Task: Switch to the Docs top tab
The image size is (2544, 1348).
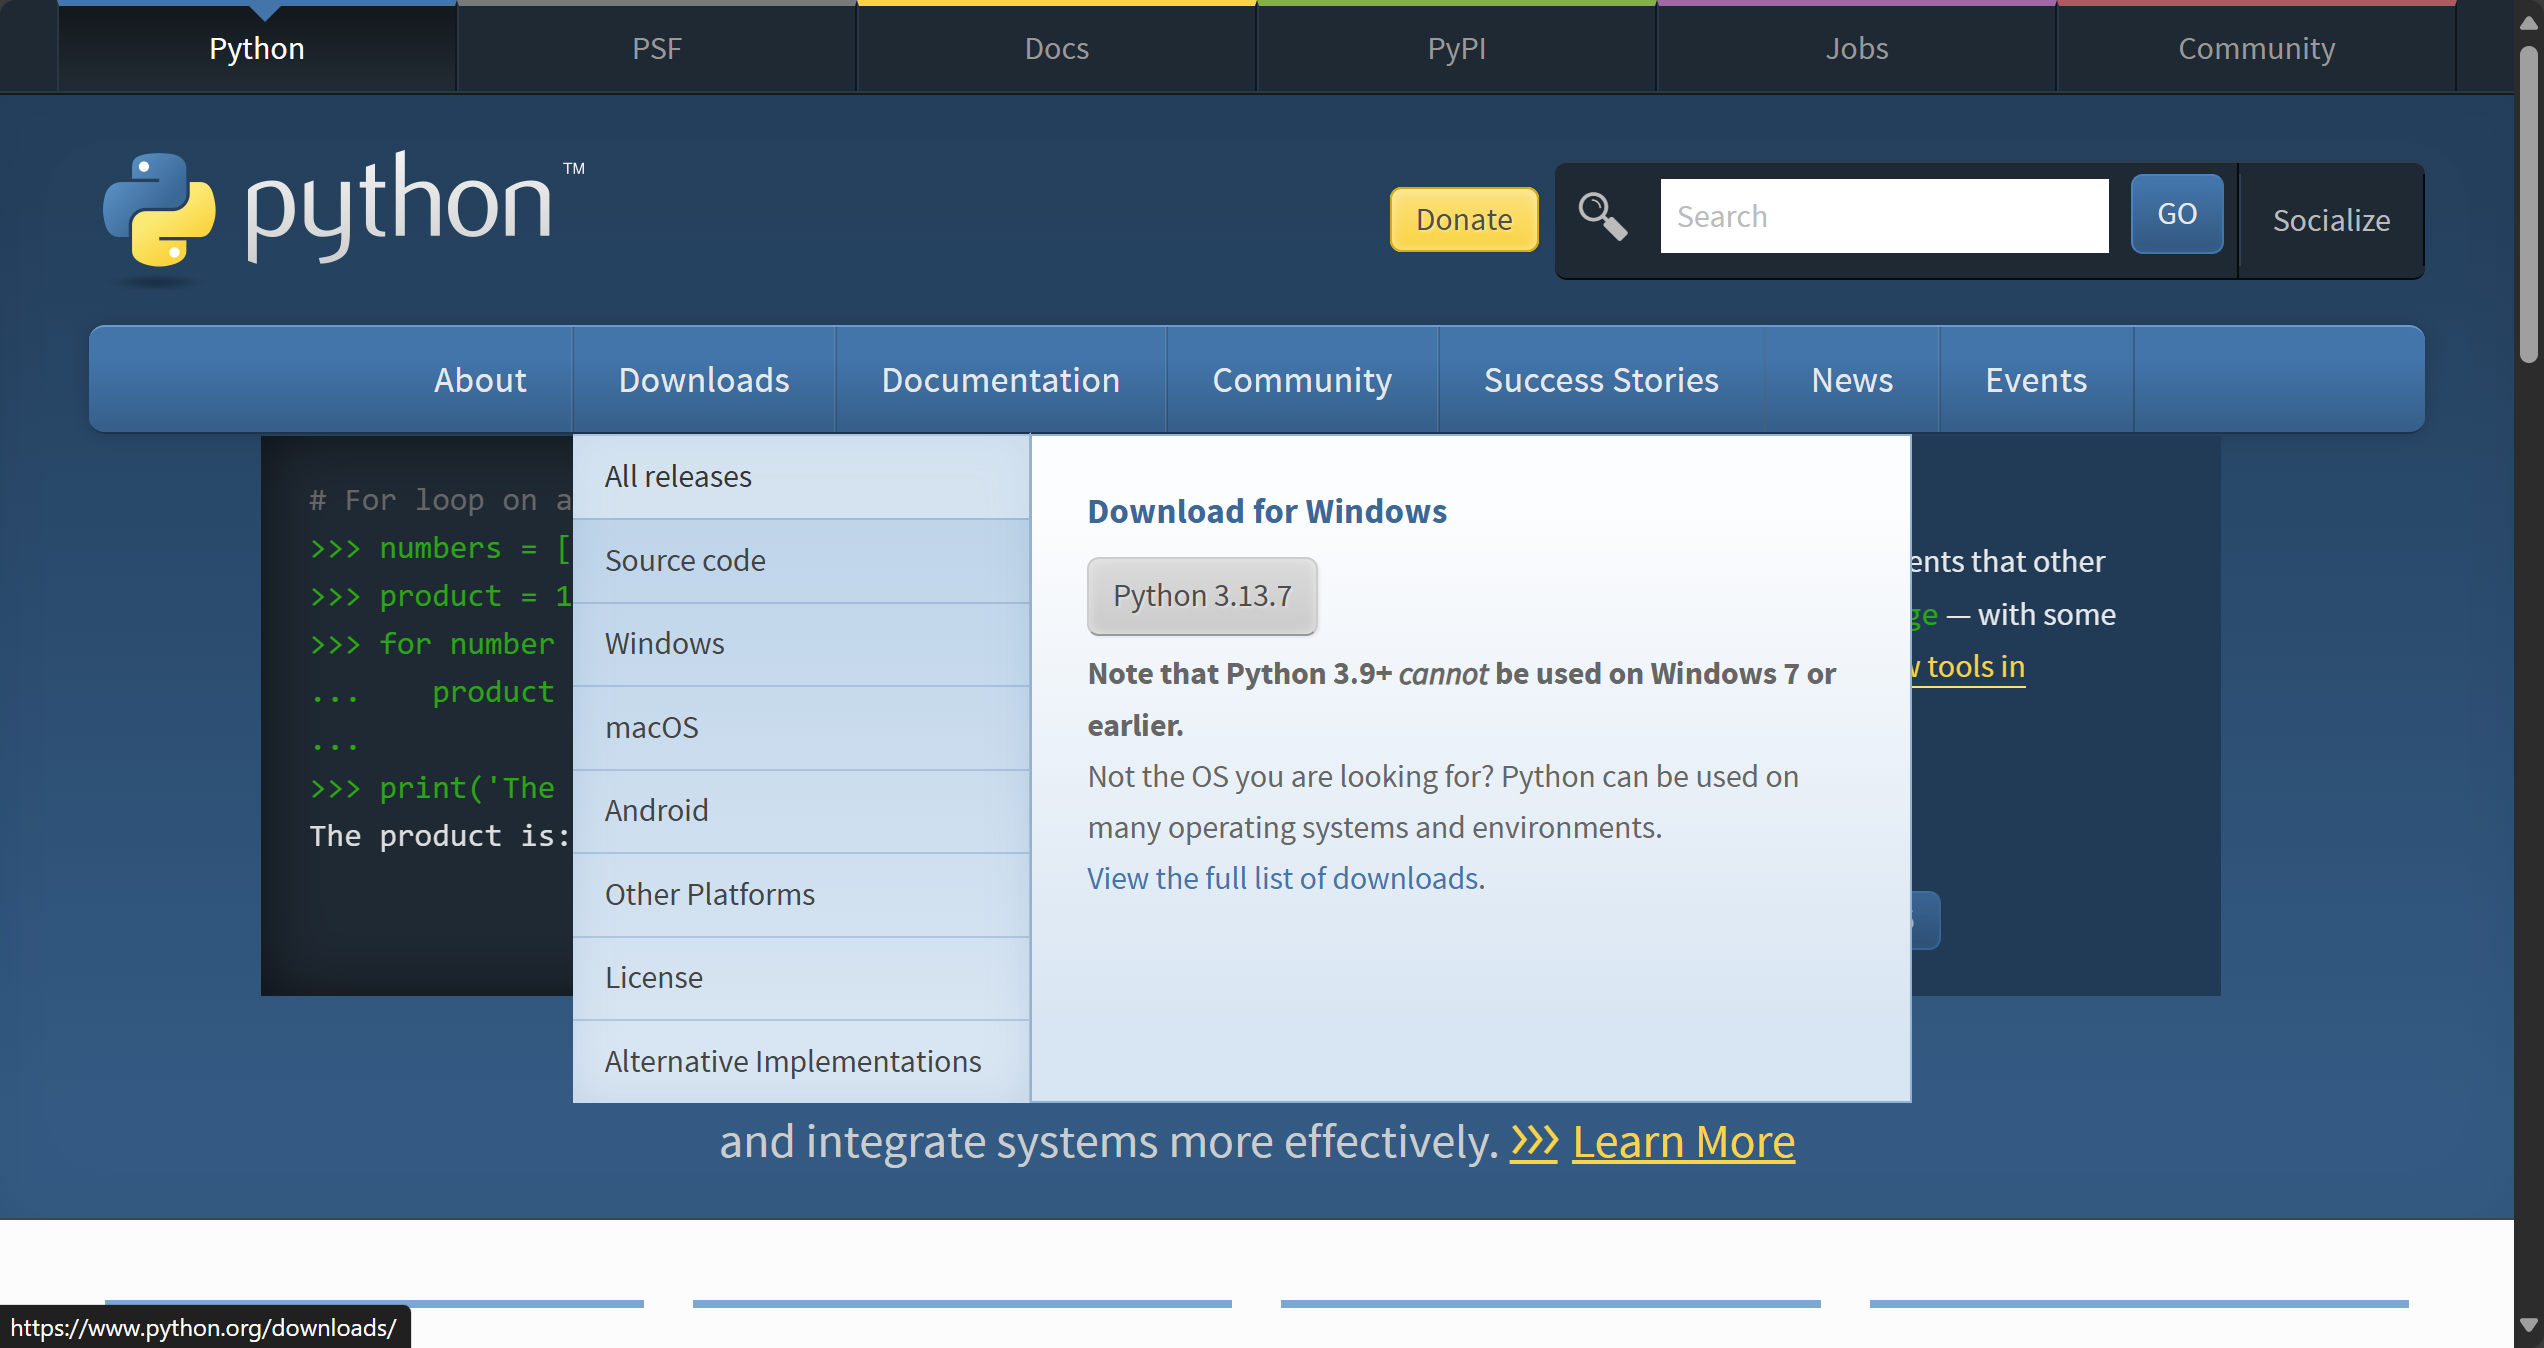Action: [x=1056, y=48]
